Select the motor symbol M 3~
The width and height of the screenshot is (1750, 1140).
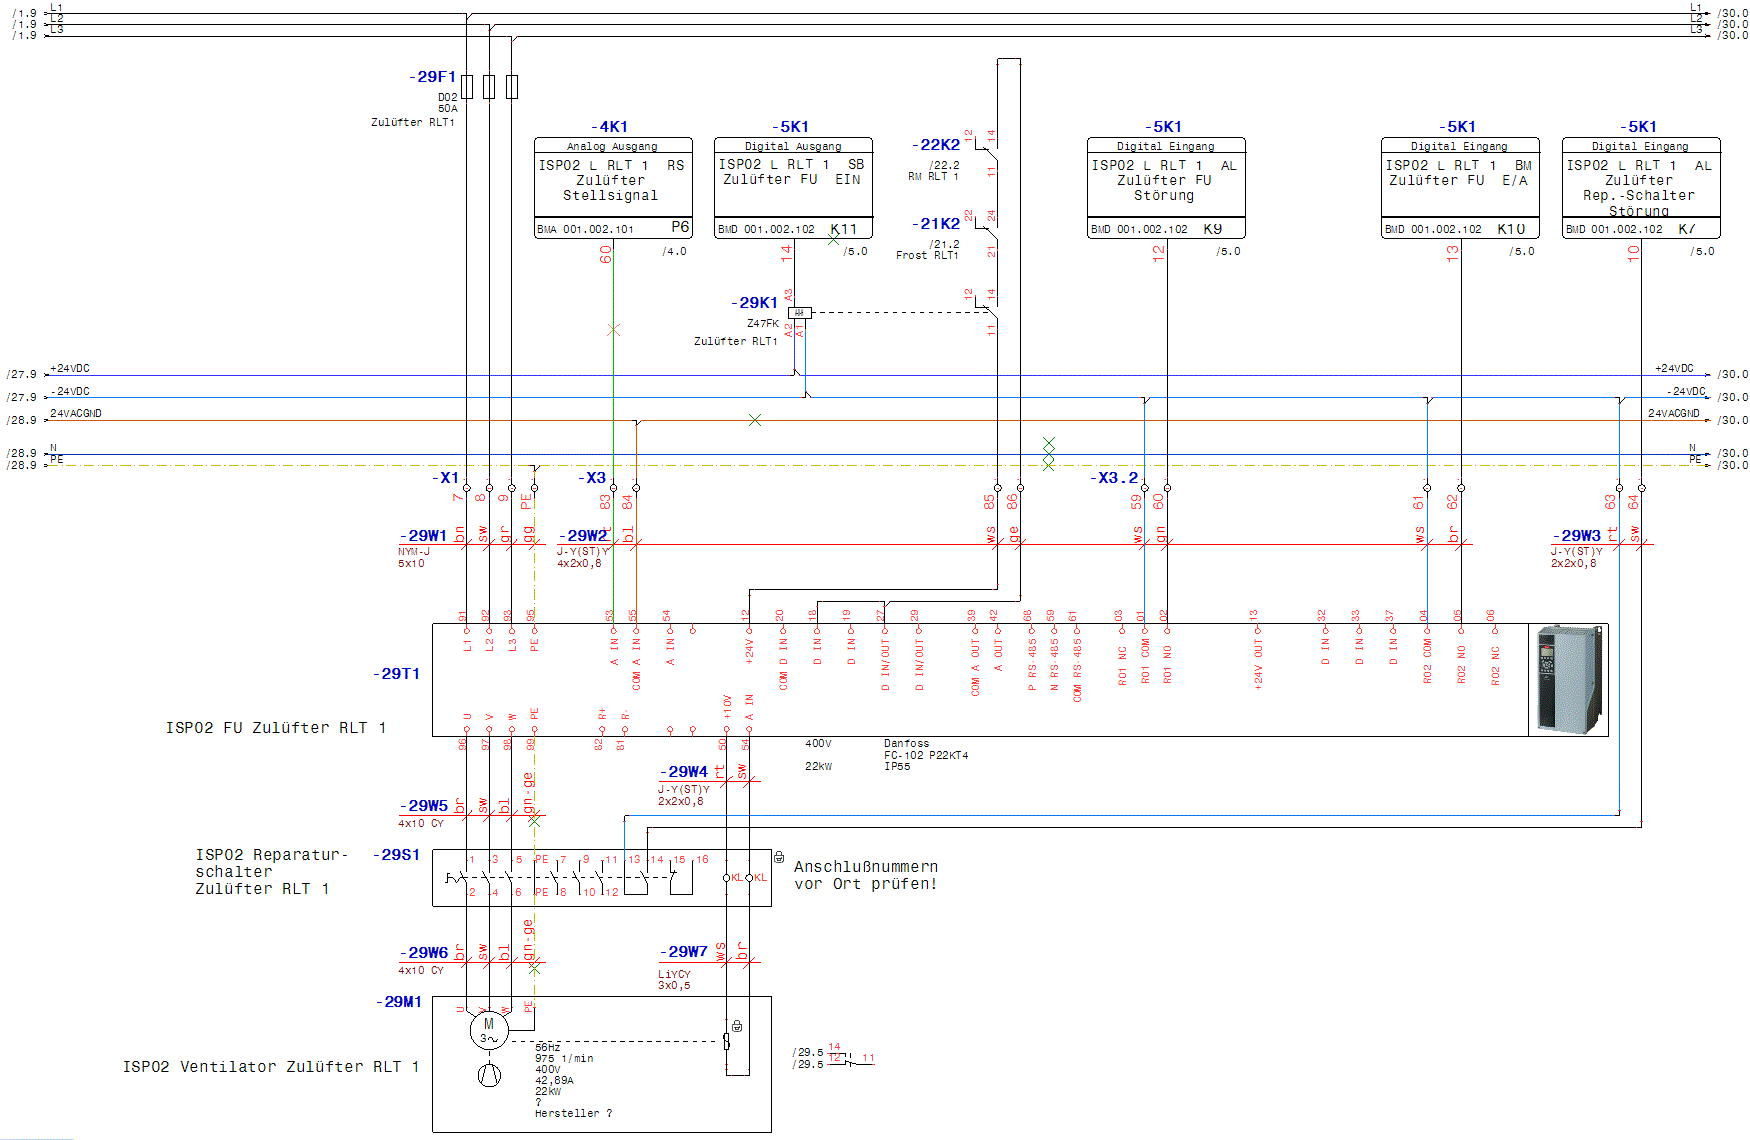click(489, 1030)
